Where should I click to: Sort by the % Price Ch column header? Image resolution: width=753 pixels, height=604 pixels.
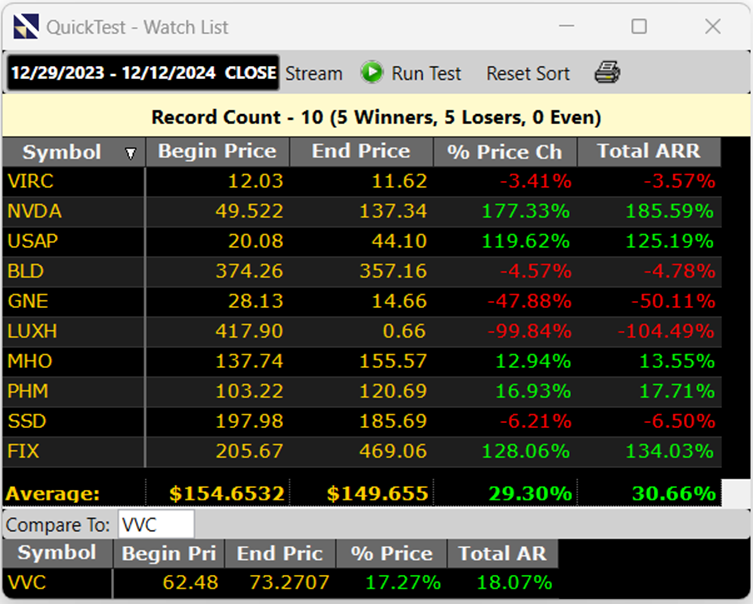(x=505, y=152)
